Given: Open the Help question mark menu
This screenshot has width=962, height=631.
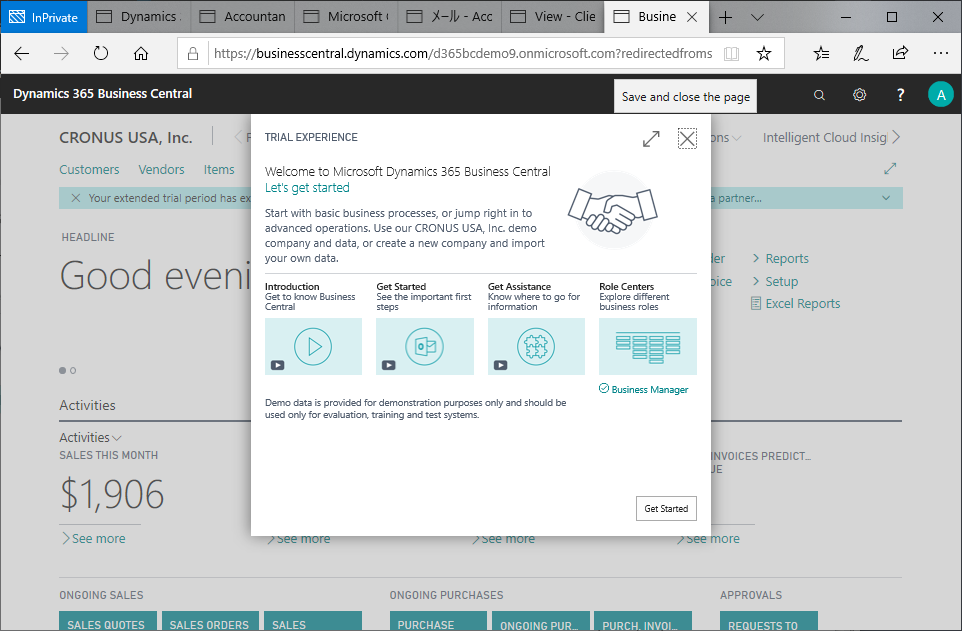Looking at the screenshot, I should pos(900,95).
